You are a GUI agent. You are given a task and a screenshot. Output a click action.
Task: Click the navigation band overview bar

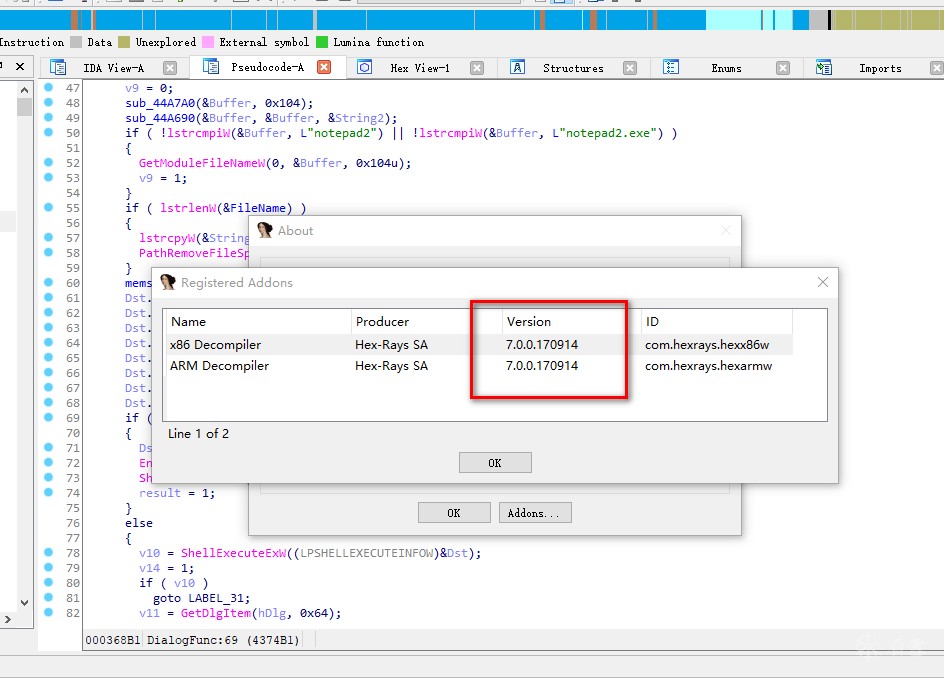(x=472, y=20)
